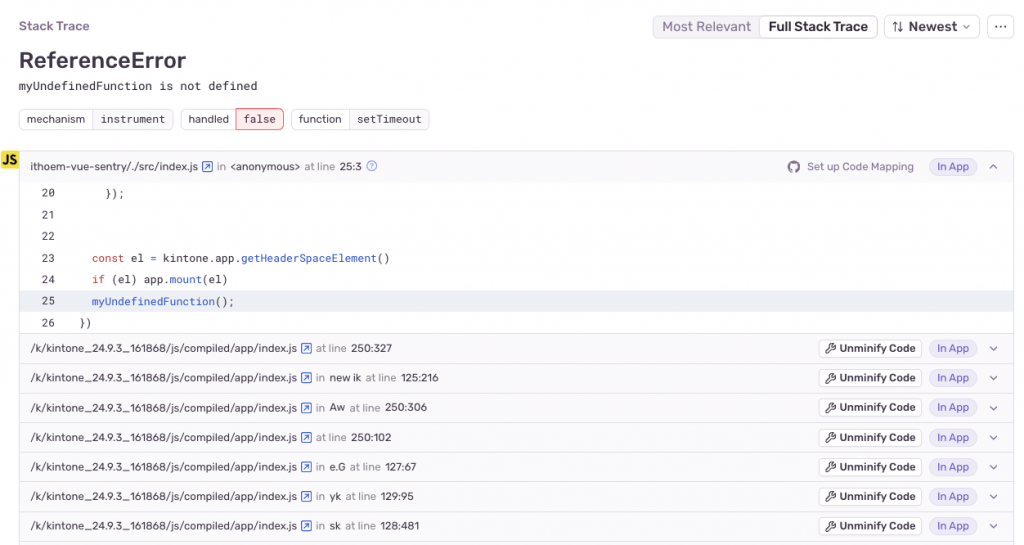Click the setTimeout tag value
Image resolution: width=1024 pixels, height=545 pixels.
tap(389, 119)
